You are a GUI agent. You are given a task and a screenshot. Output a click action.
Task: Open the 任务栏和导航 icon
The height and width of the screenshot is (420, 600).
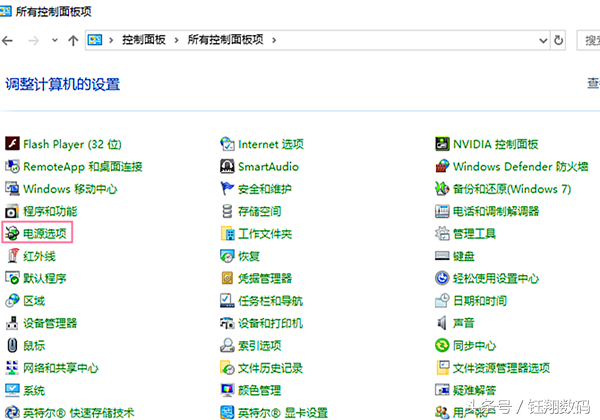(227, 301)
